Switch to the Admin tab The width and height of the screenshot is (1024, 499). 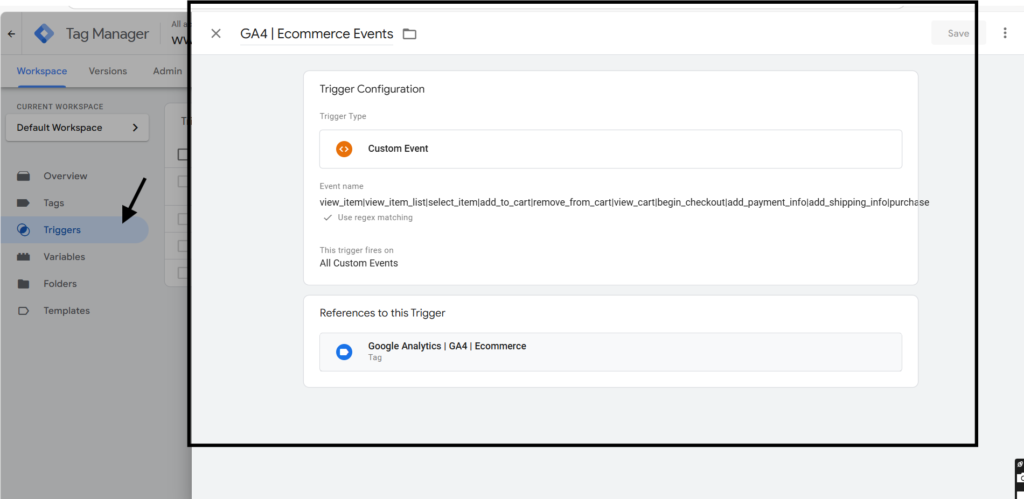click(167, 71)
